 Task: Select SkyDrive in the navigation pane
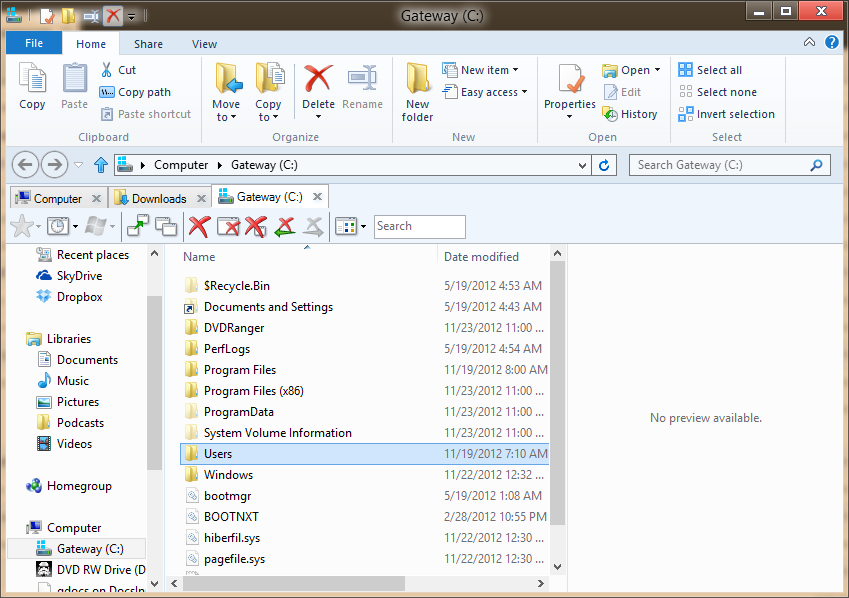69,276
